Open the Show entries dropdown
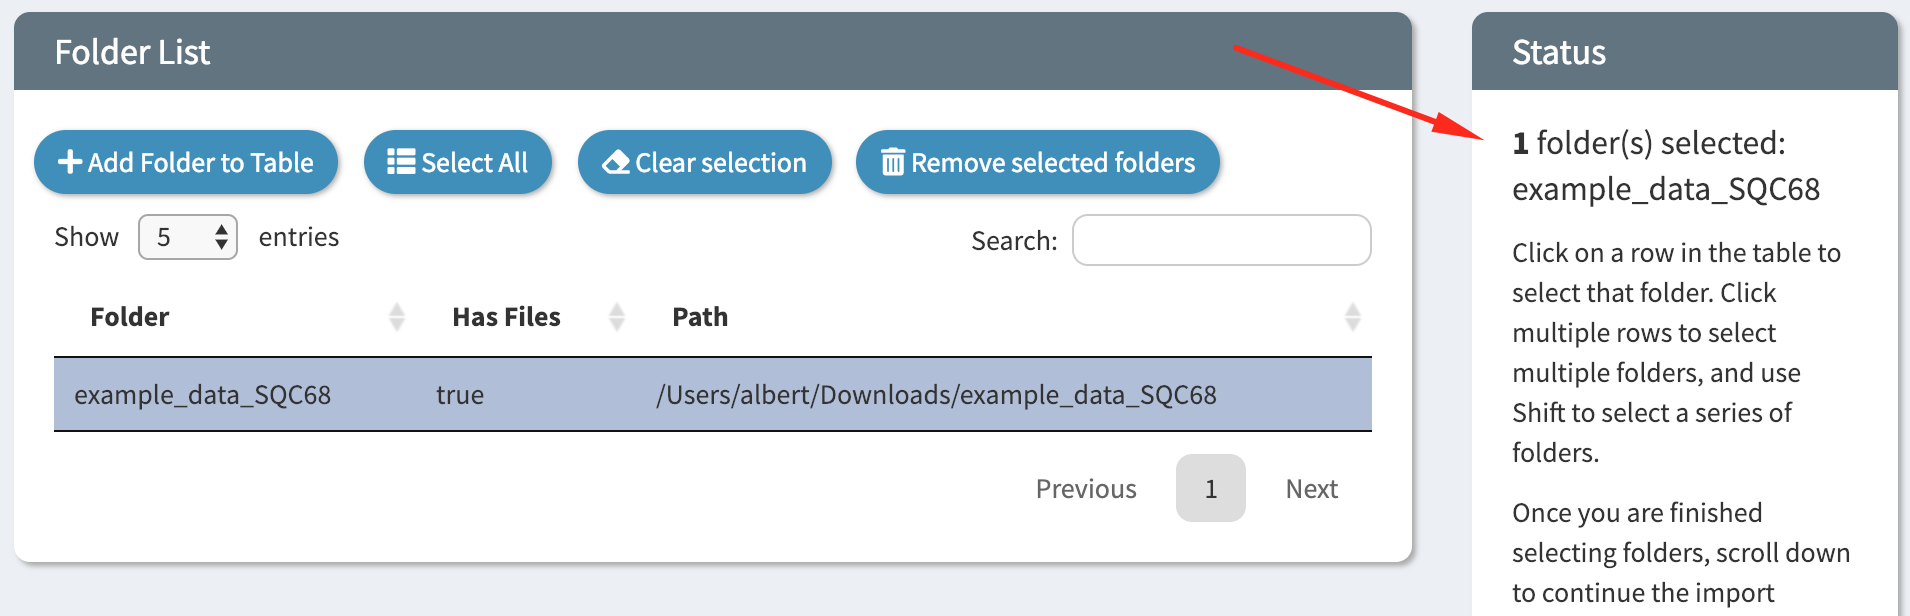The width and height of the screenshot is (1910, 616). pos(188,237)
